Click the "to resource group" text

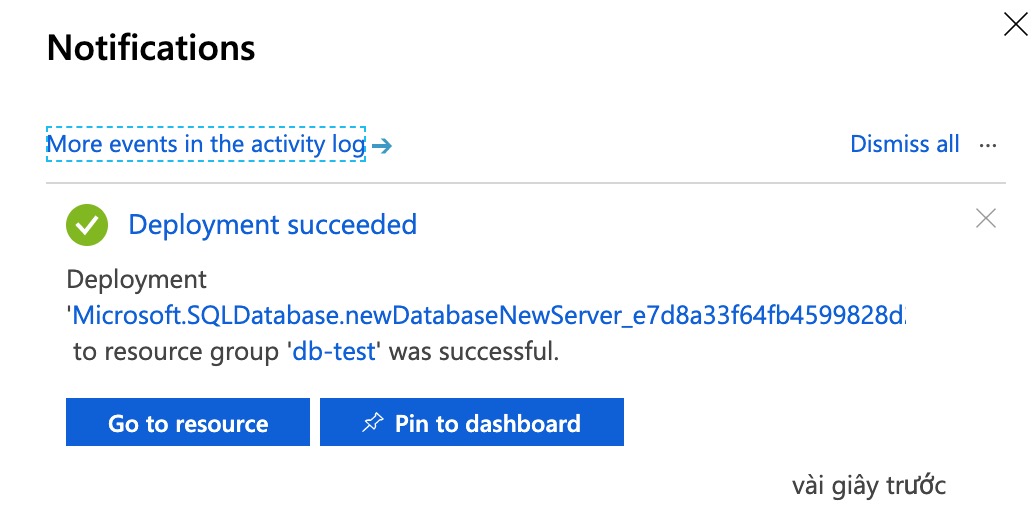click(x=178, y=352)
